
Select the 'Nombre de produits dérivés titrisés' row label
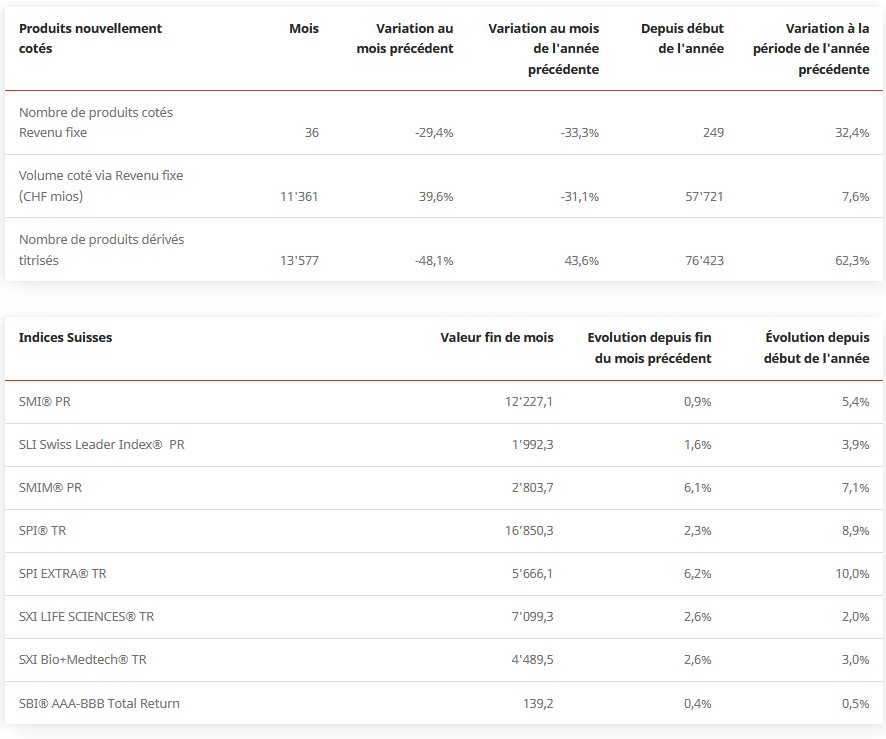pyautogui.click(x=101, y=250)
